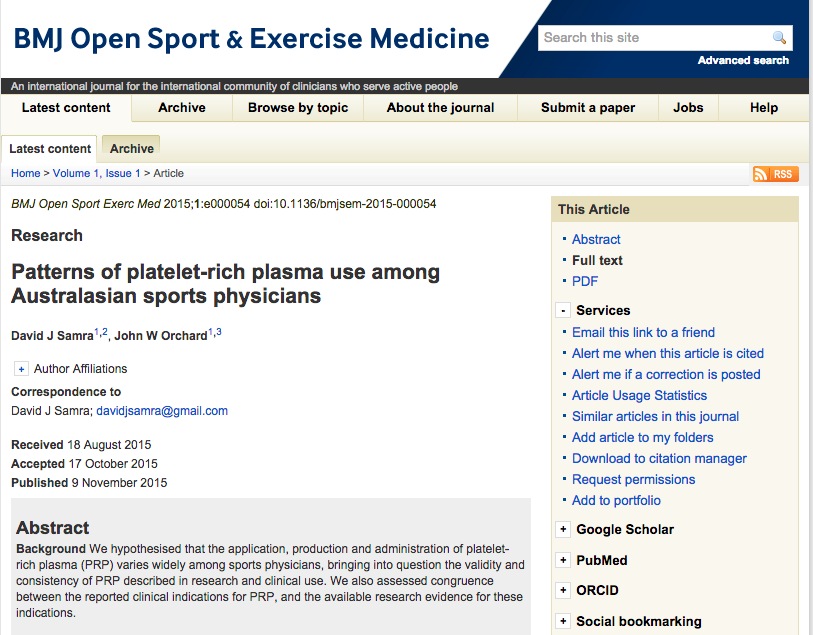Click Email this link to a friend
The height and width of the screenshot is (635, 813).
643,332
